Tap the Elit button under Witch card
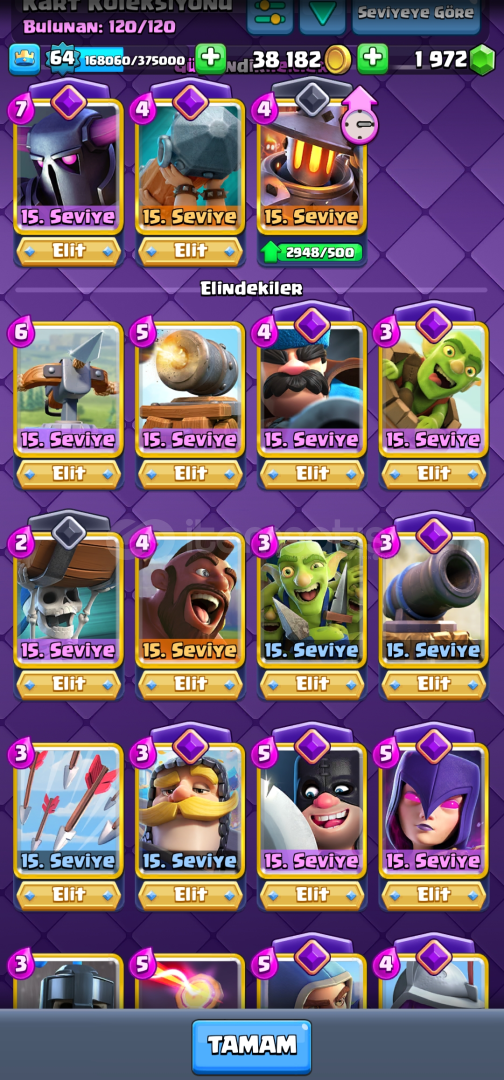504x1080 pixels. coord(434,894)
